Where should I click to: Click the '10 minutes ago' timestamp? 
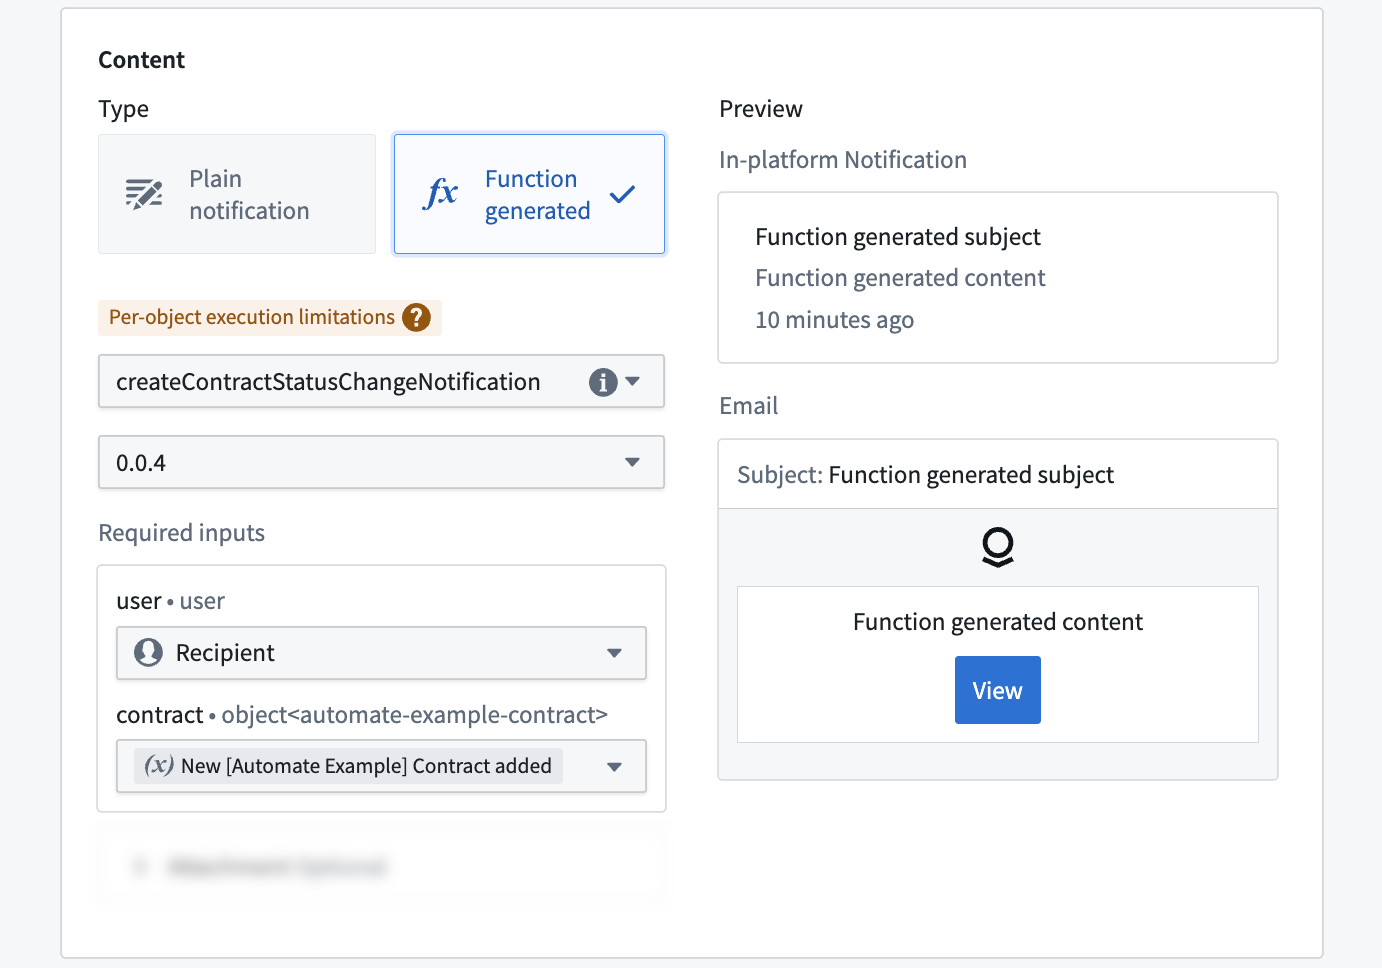[x=835, y=320]
